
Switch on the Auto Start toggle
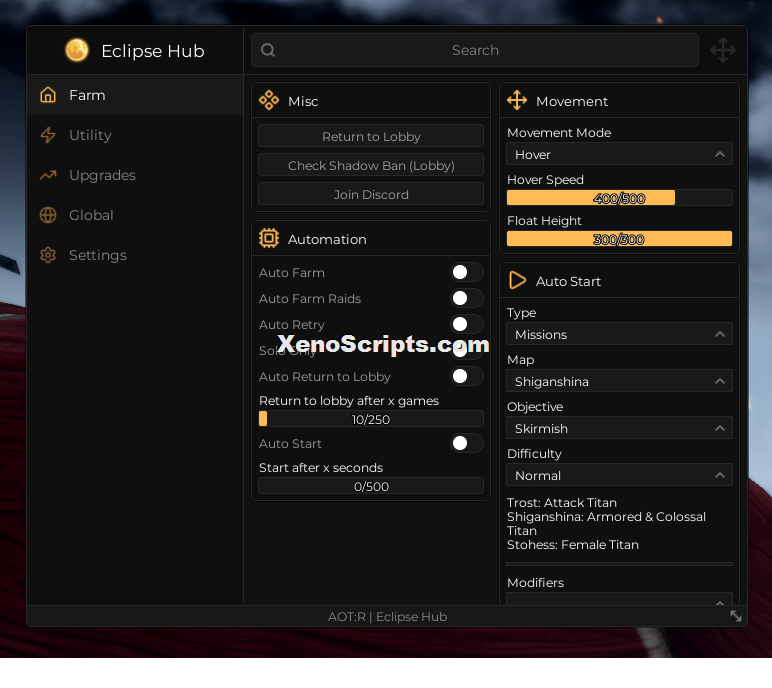tap(466, 443)
